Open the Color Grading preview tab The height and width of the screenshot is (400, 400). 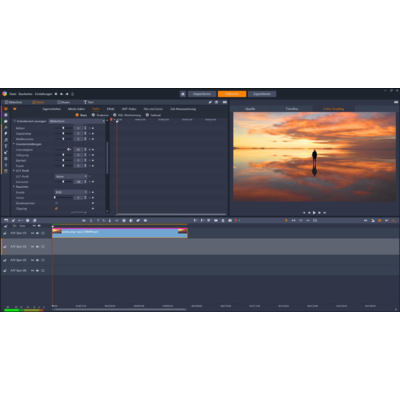(x=333, y=109)
